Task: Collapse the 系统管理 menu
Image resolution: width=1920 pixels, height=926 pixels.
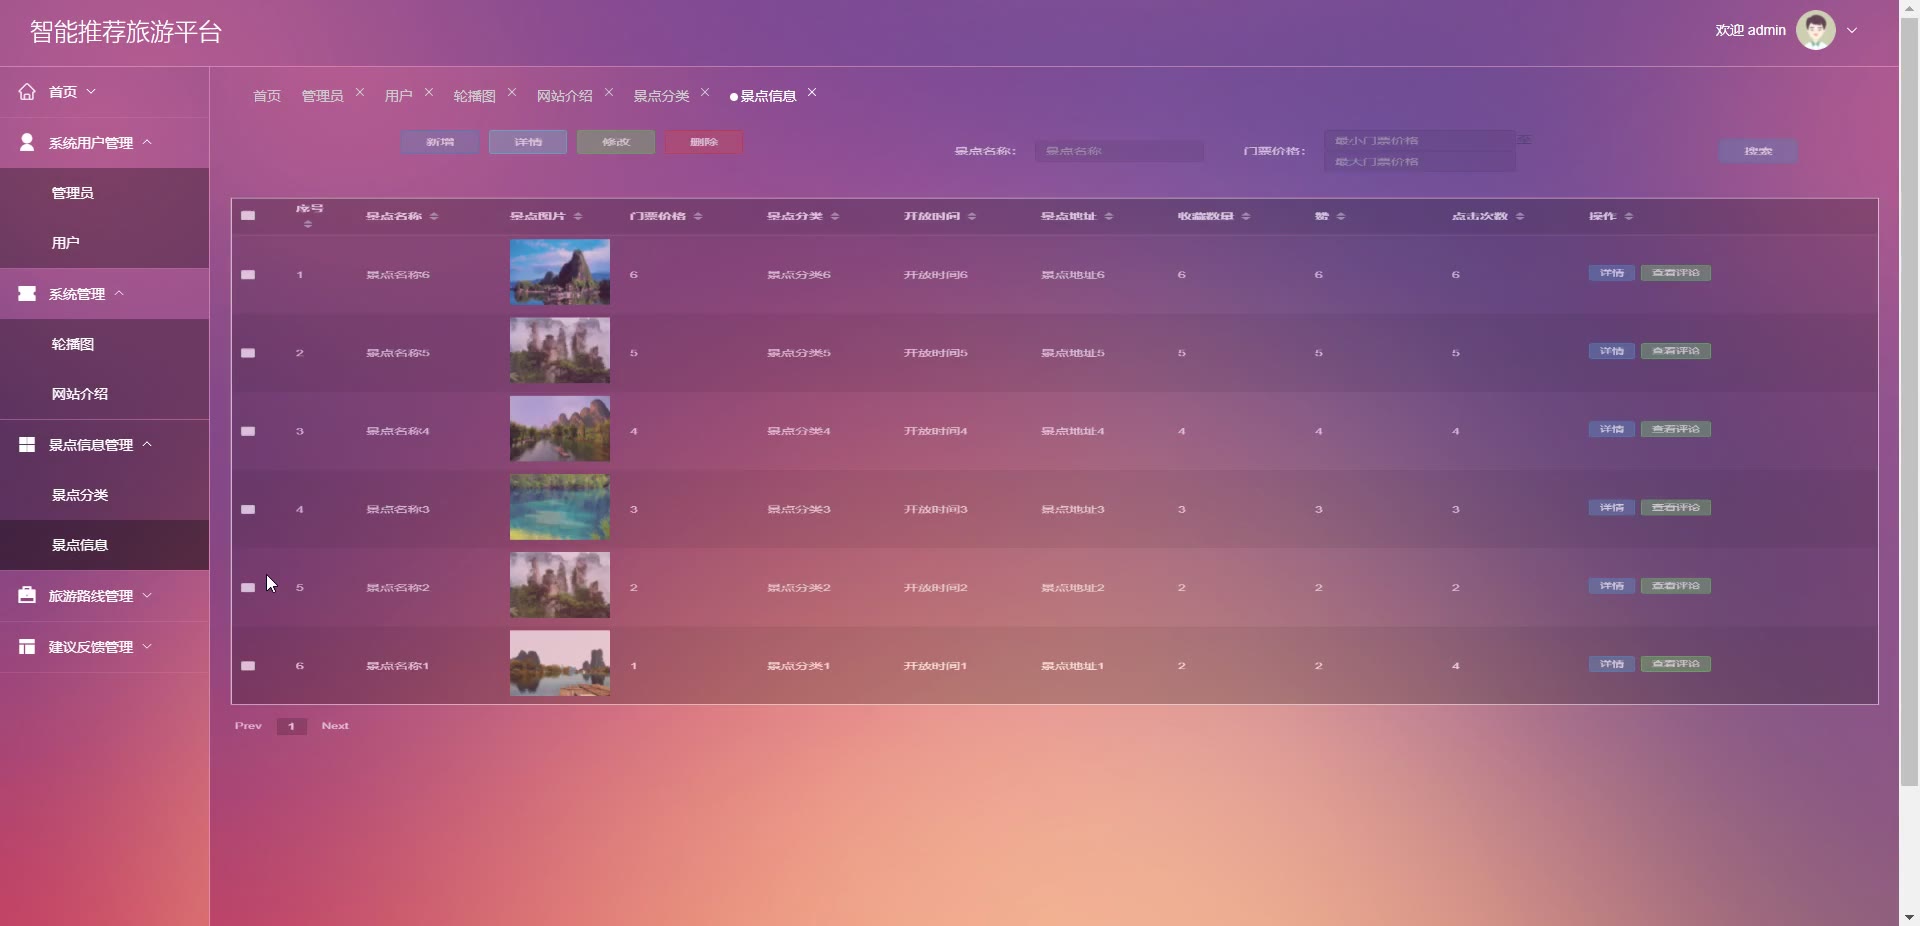Action: 119,293
